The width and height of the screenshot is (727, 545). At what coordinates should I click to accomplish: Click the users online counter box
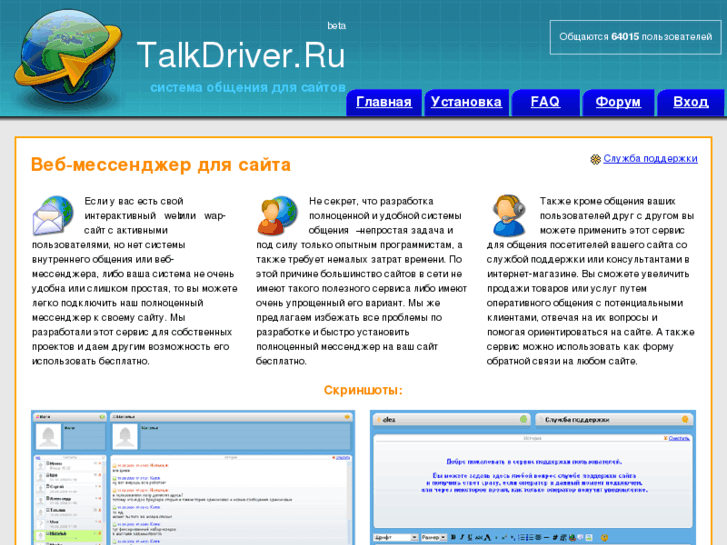pyautogui.click(x=635, y=37)
